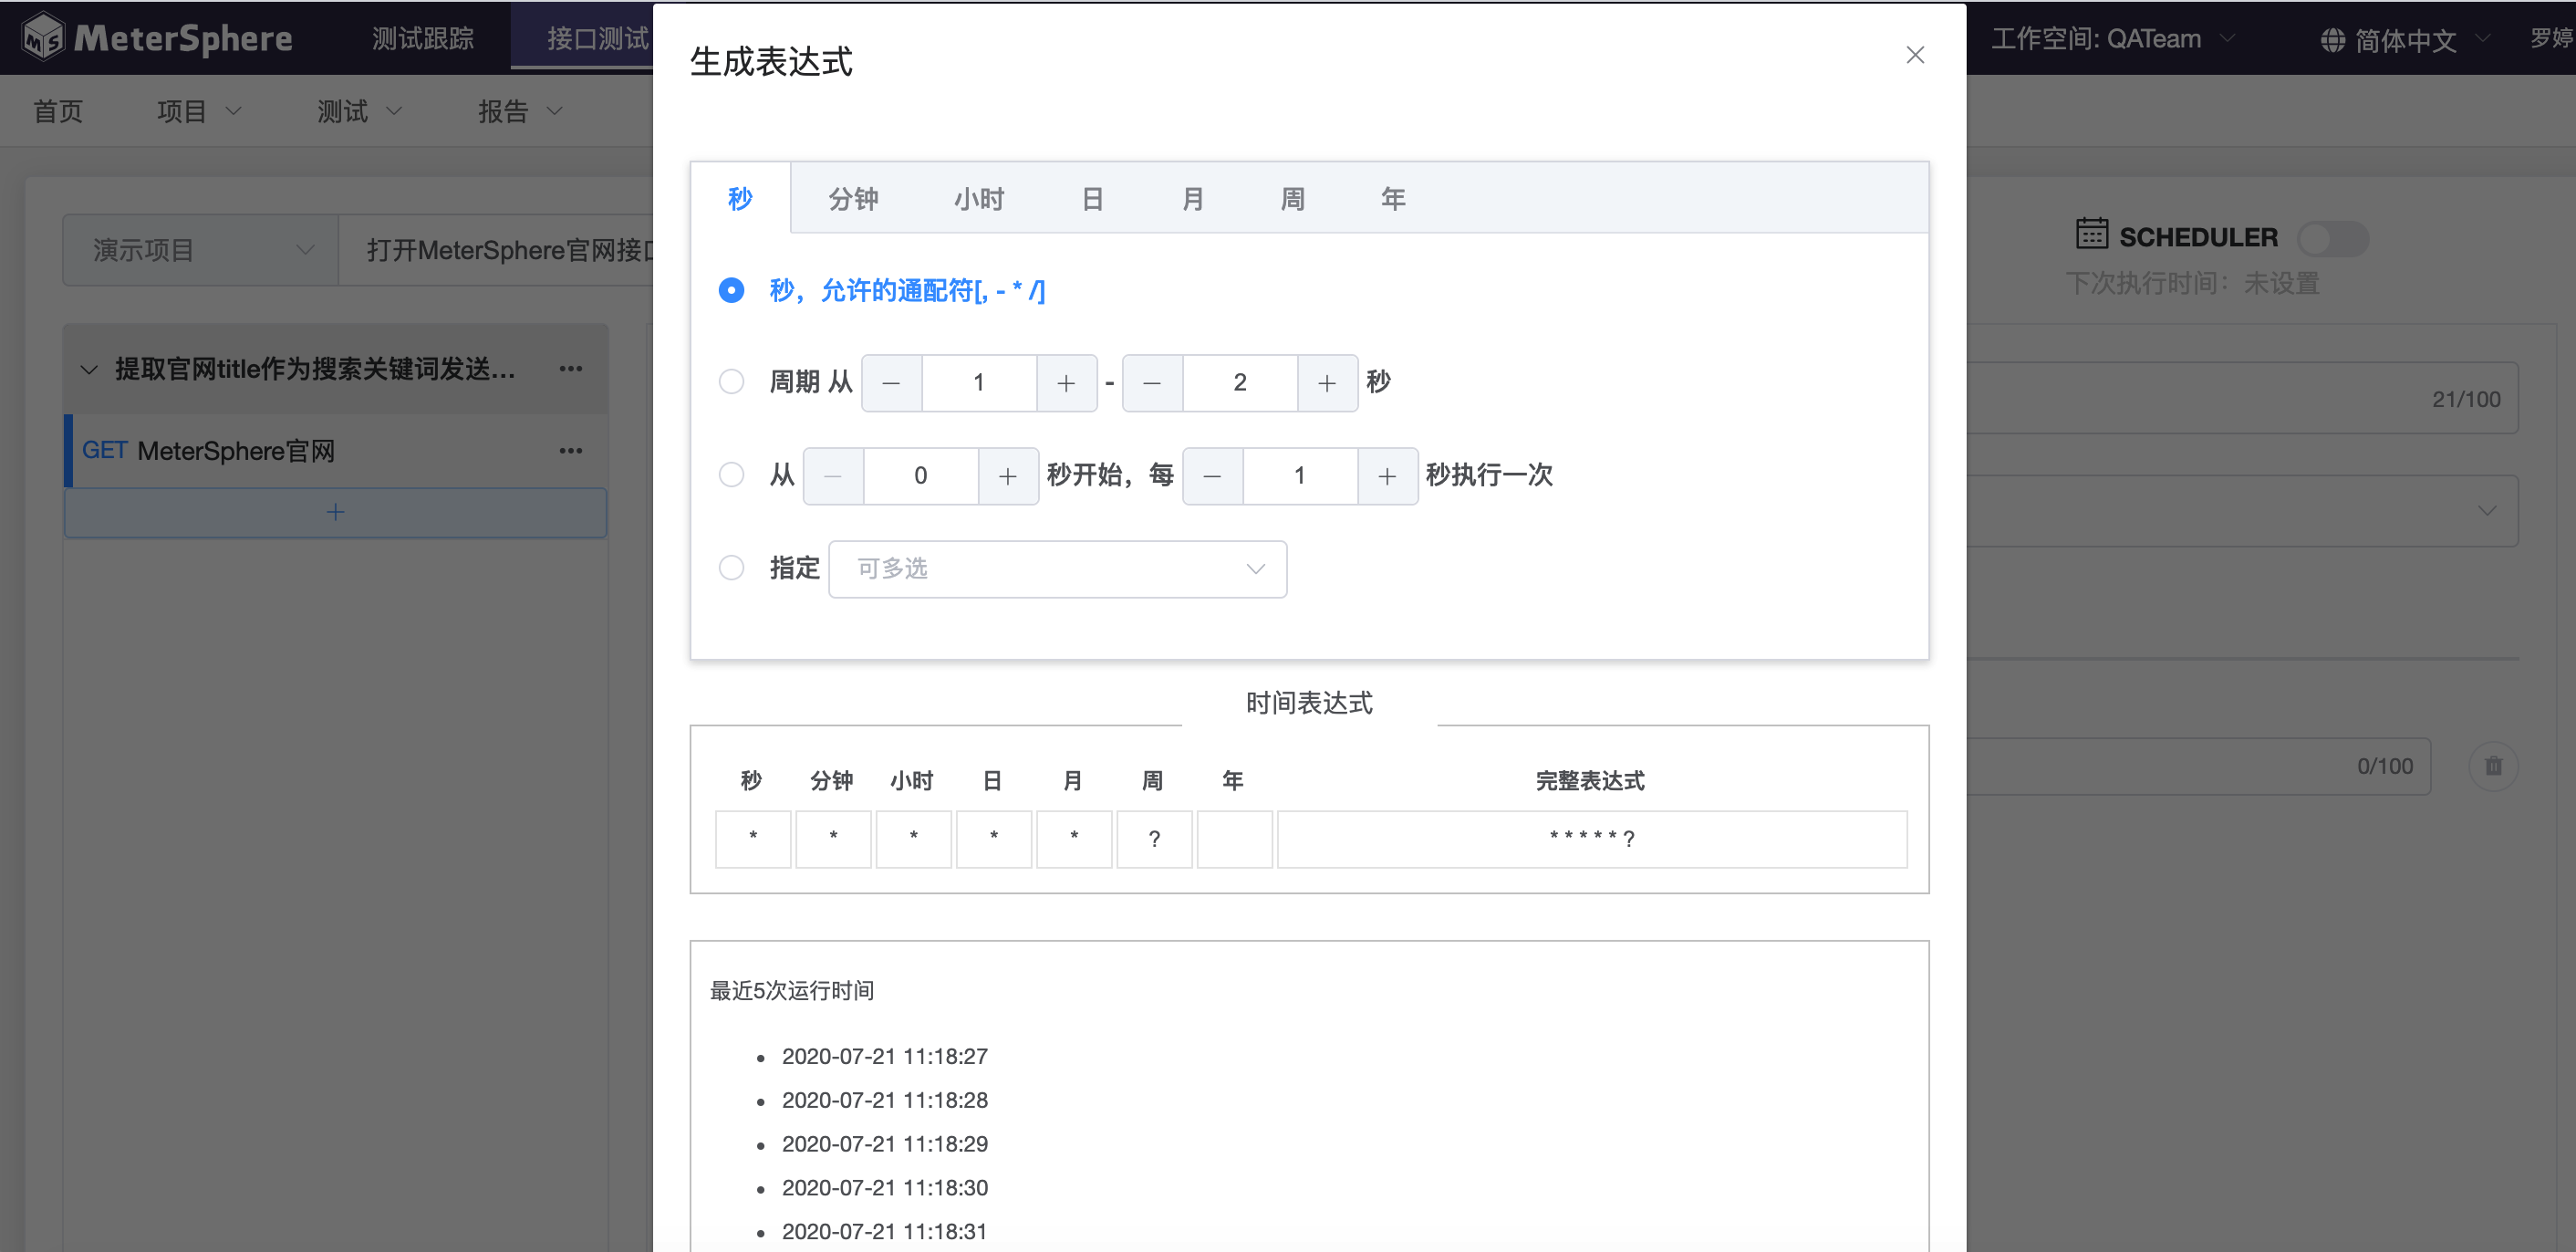Screen dimensions: 2576x1252
Task: Open the 可多选 seconds dropdown
Action: pyautogui.click(x=1057, y=569)
